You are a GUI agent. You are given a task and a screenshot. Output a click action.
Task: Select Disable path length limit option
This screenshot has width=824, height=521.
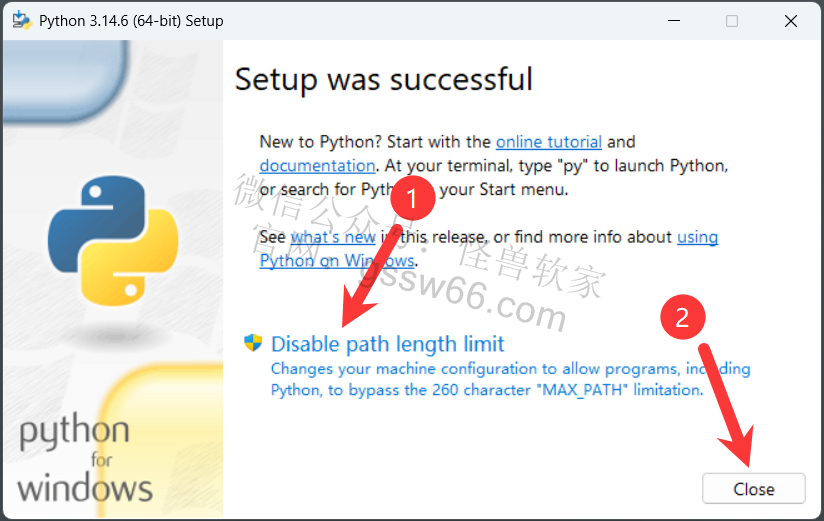387,344
